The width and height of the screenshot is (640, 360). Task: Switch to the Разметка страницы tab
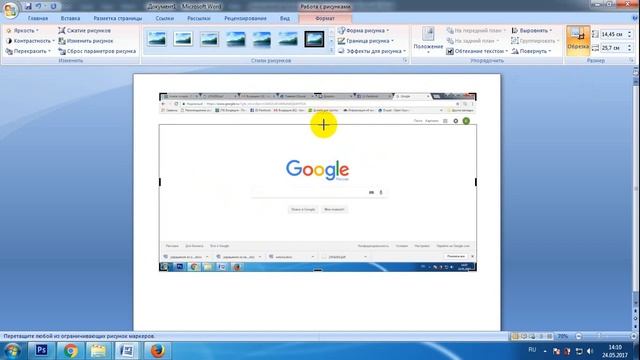click(118, 18)
